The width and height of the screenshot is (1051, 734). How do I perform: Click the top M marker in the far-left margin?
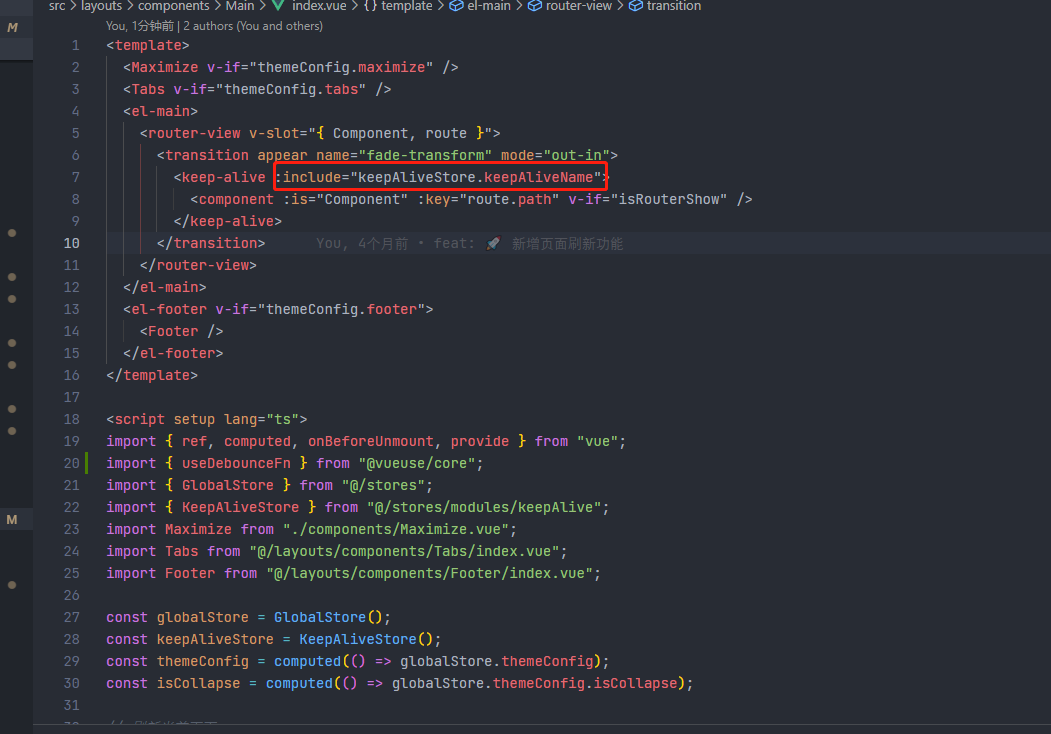click(13, 28)
